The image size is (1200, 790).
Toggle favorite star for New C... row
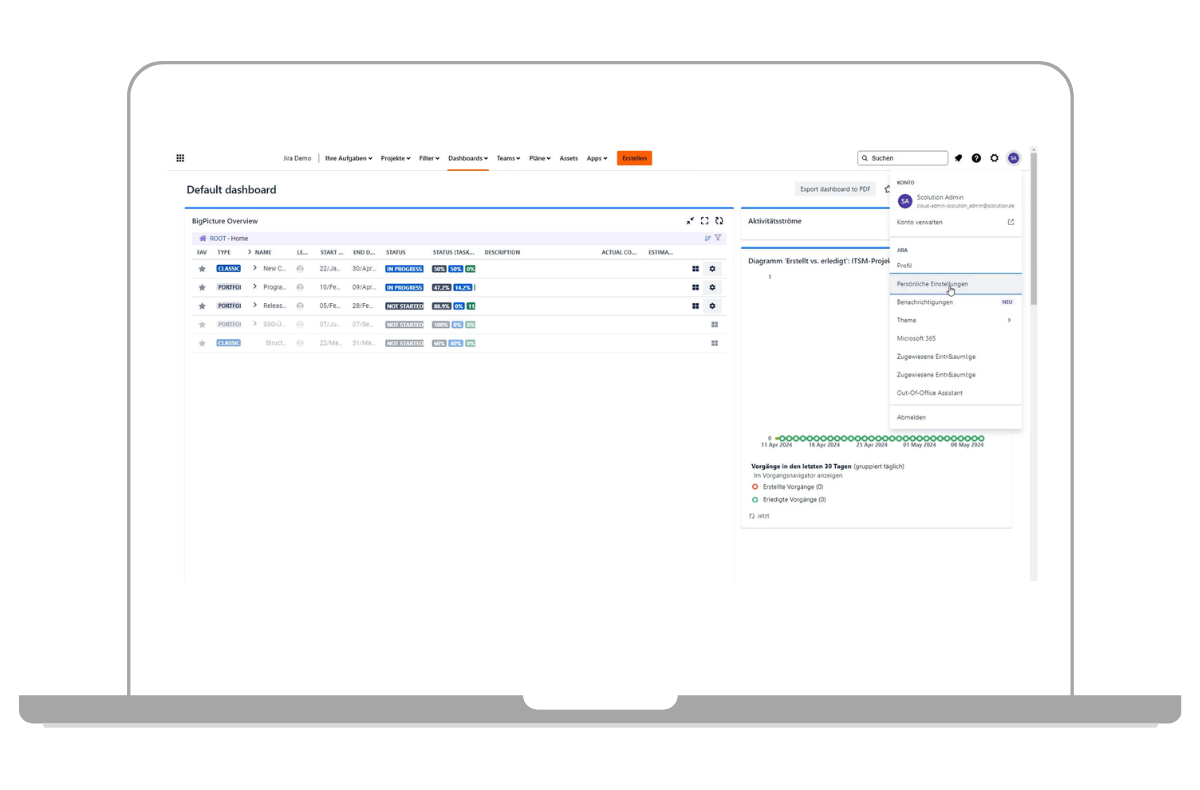(202, 269)
